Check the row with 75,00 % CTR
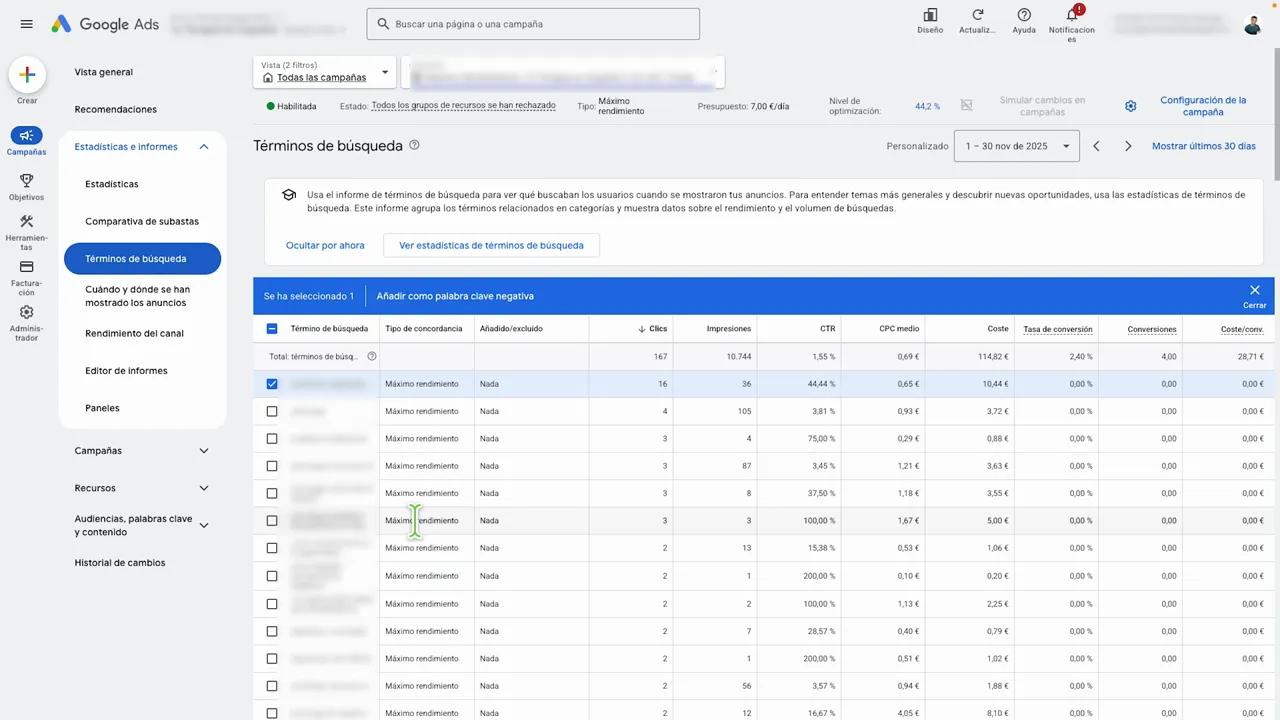The width and height of the screenshot is (1280, 720). (x=272, y=439)
